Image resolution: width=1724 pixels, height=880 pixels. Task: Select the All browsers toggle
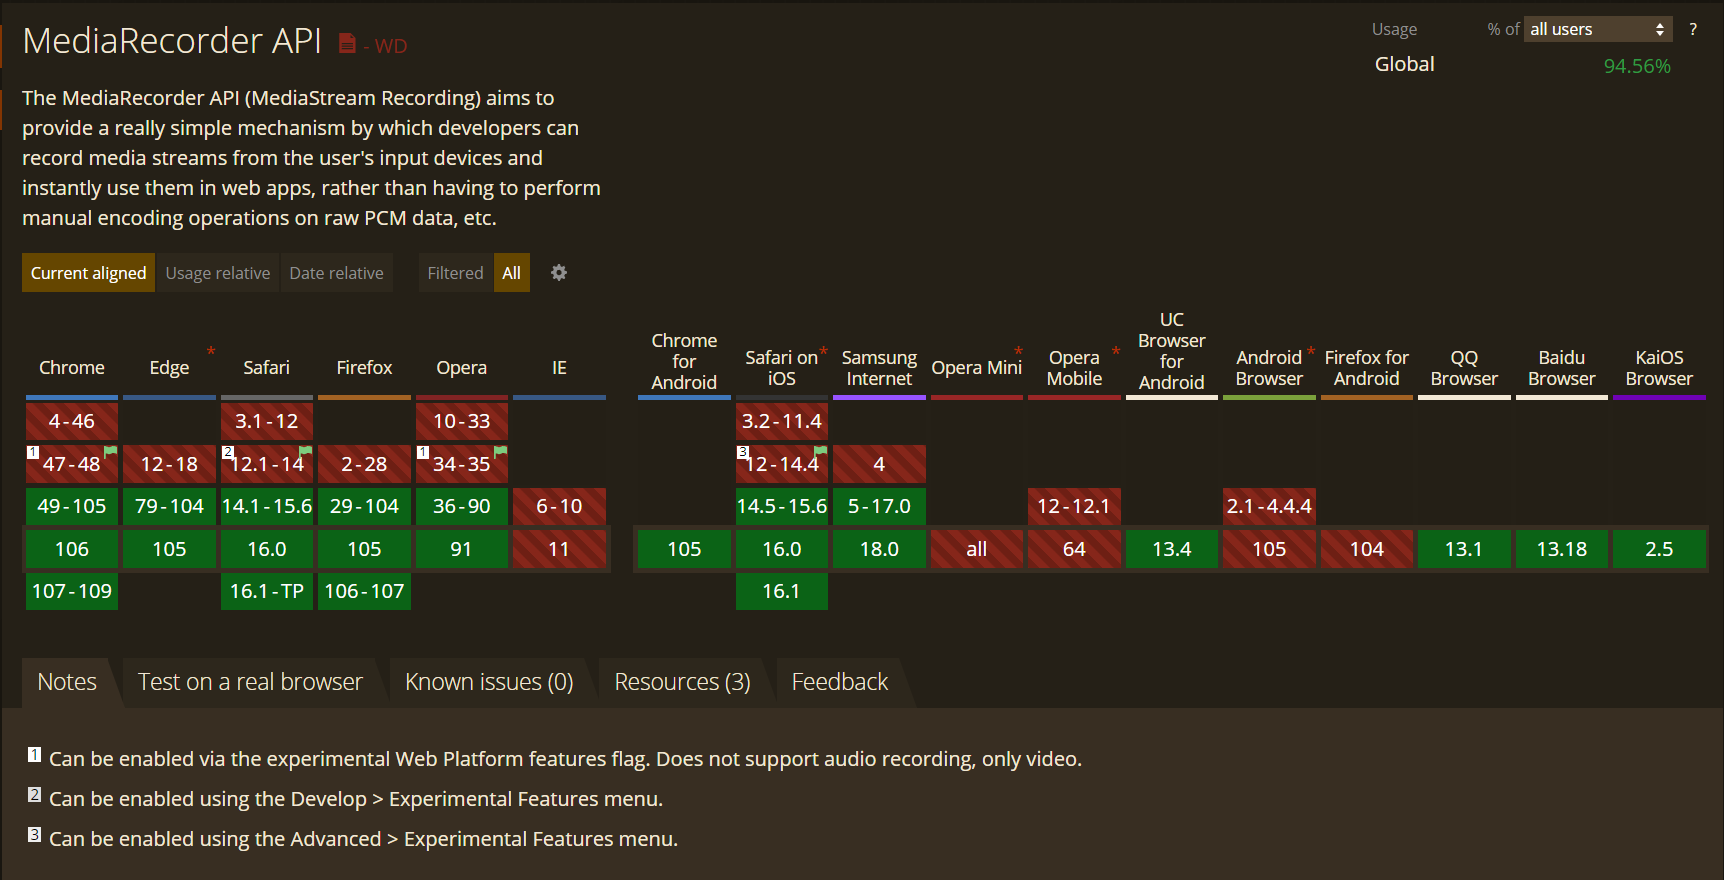click(x=511, y=273)
